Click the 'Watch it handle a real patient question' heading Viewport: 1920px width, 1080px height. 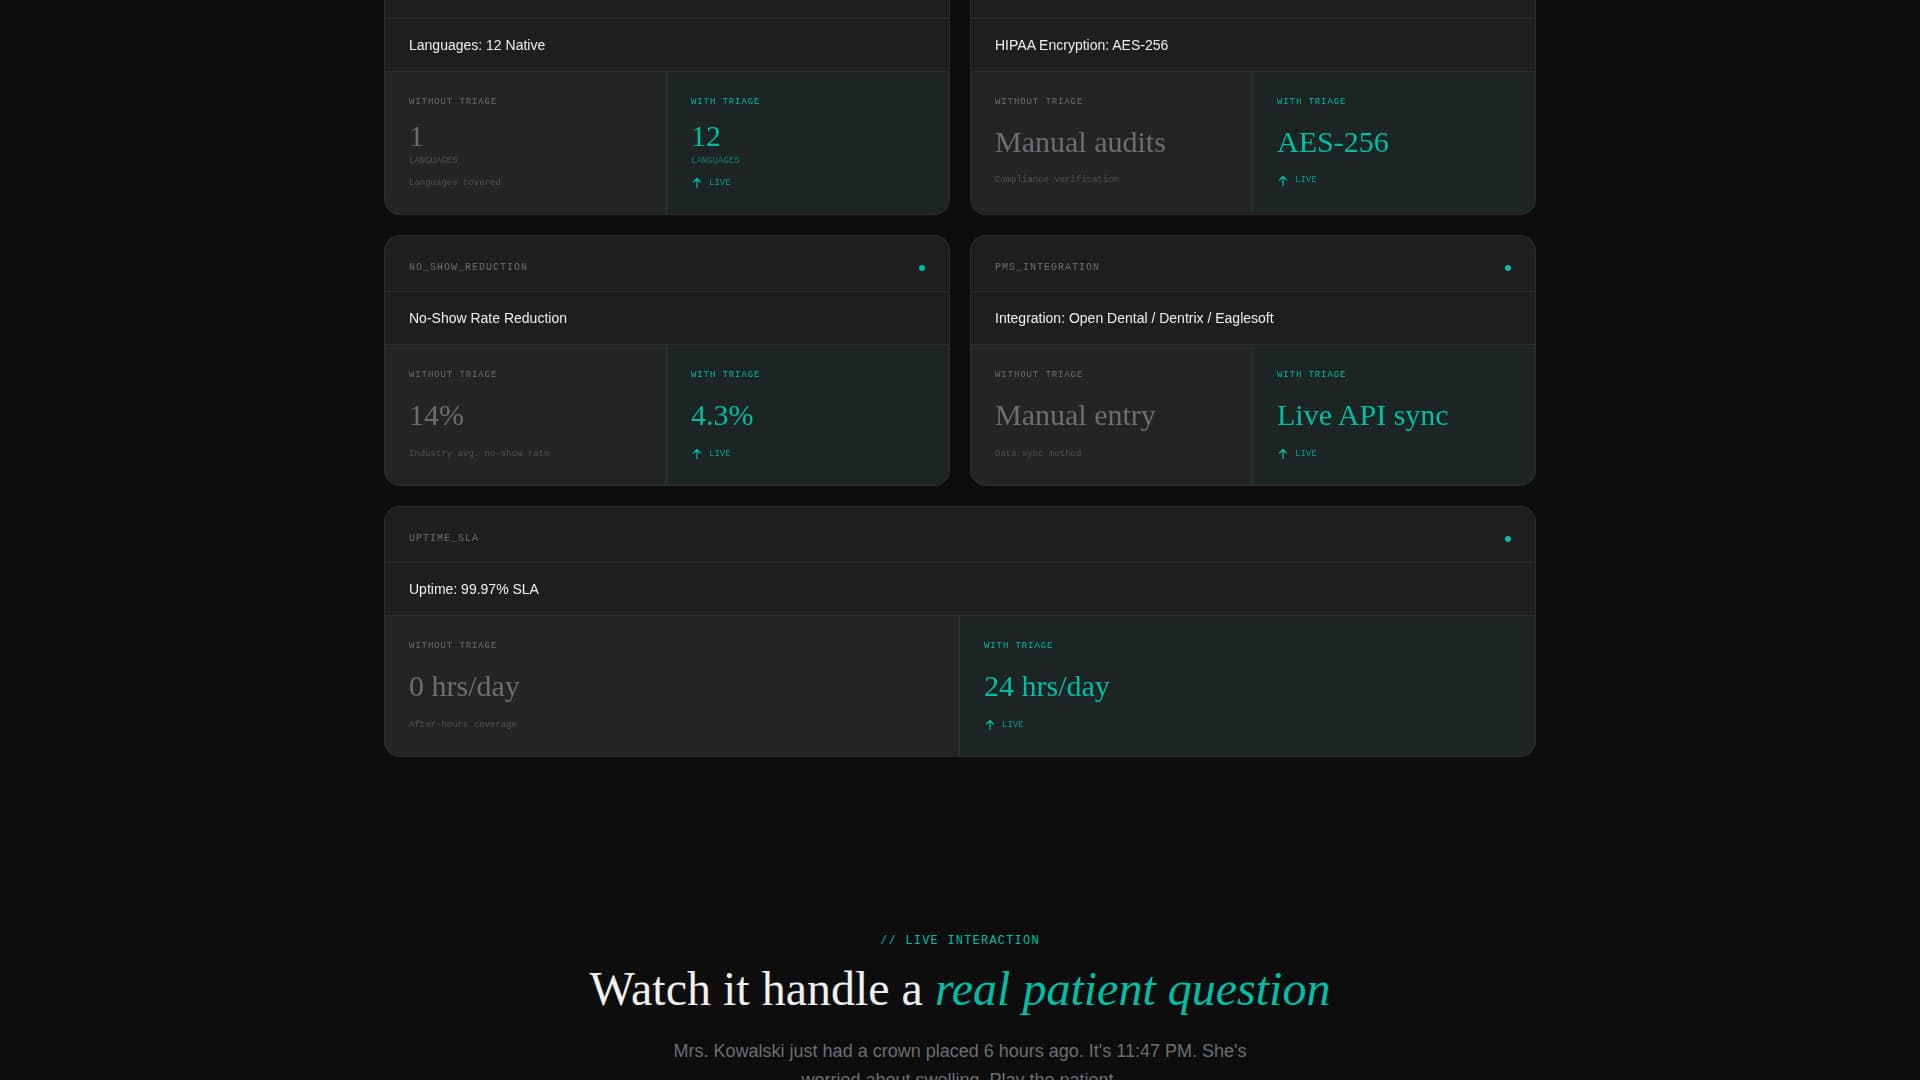(x=960, y=989)
